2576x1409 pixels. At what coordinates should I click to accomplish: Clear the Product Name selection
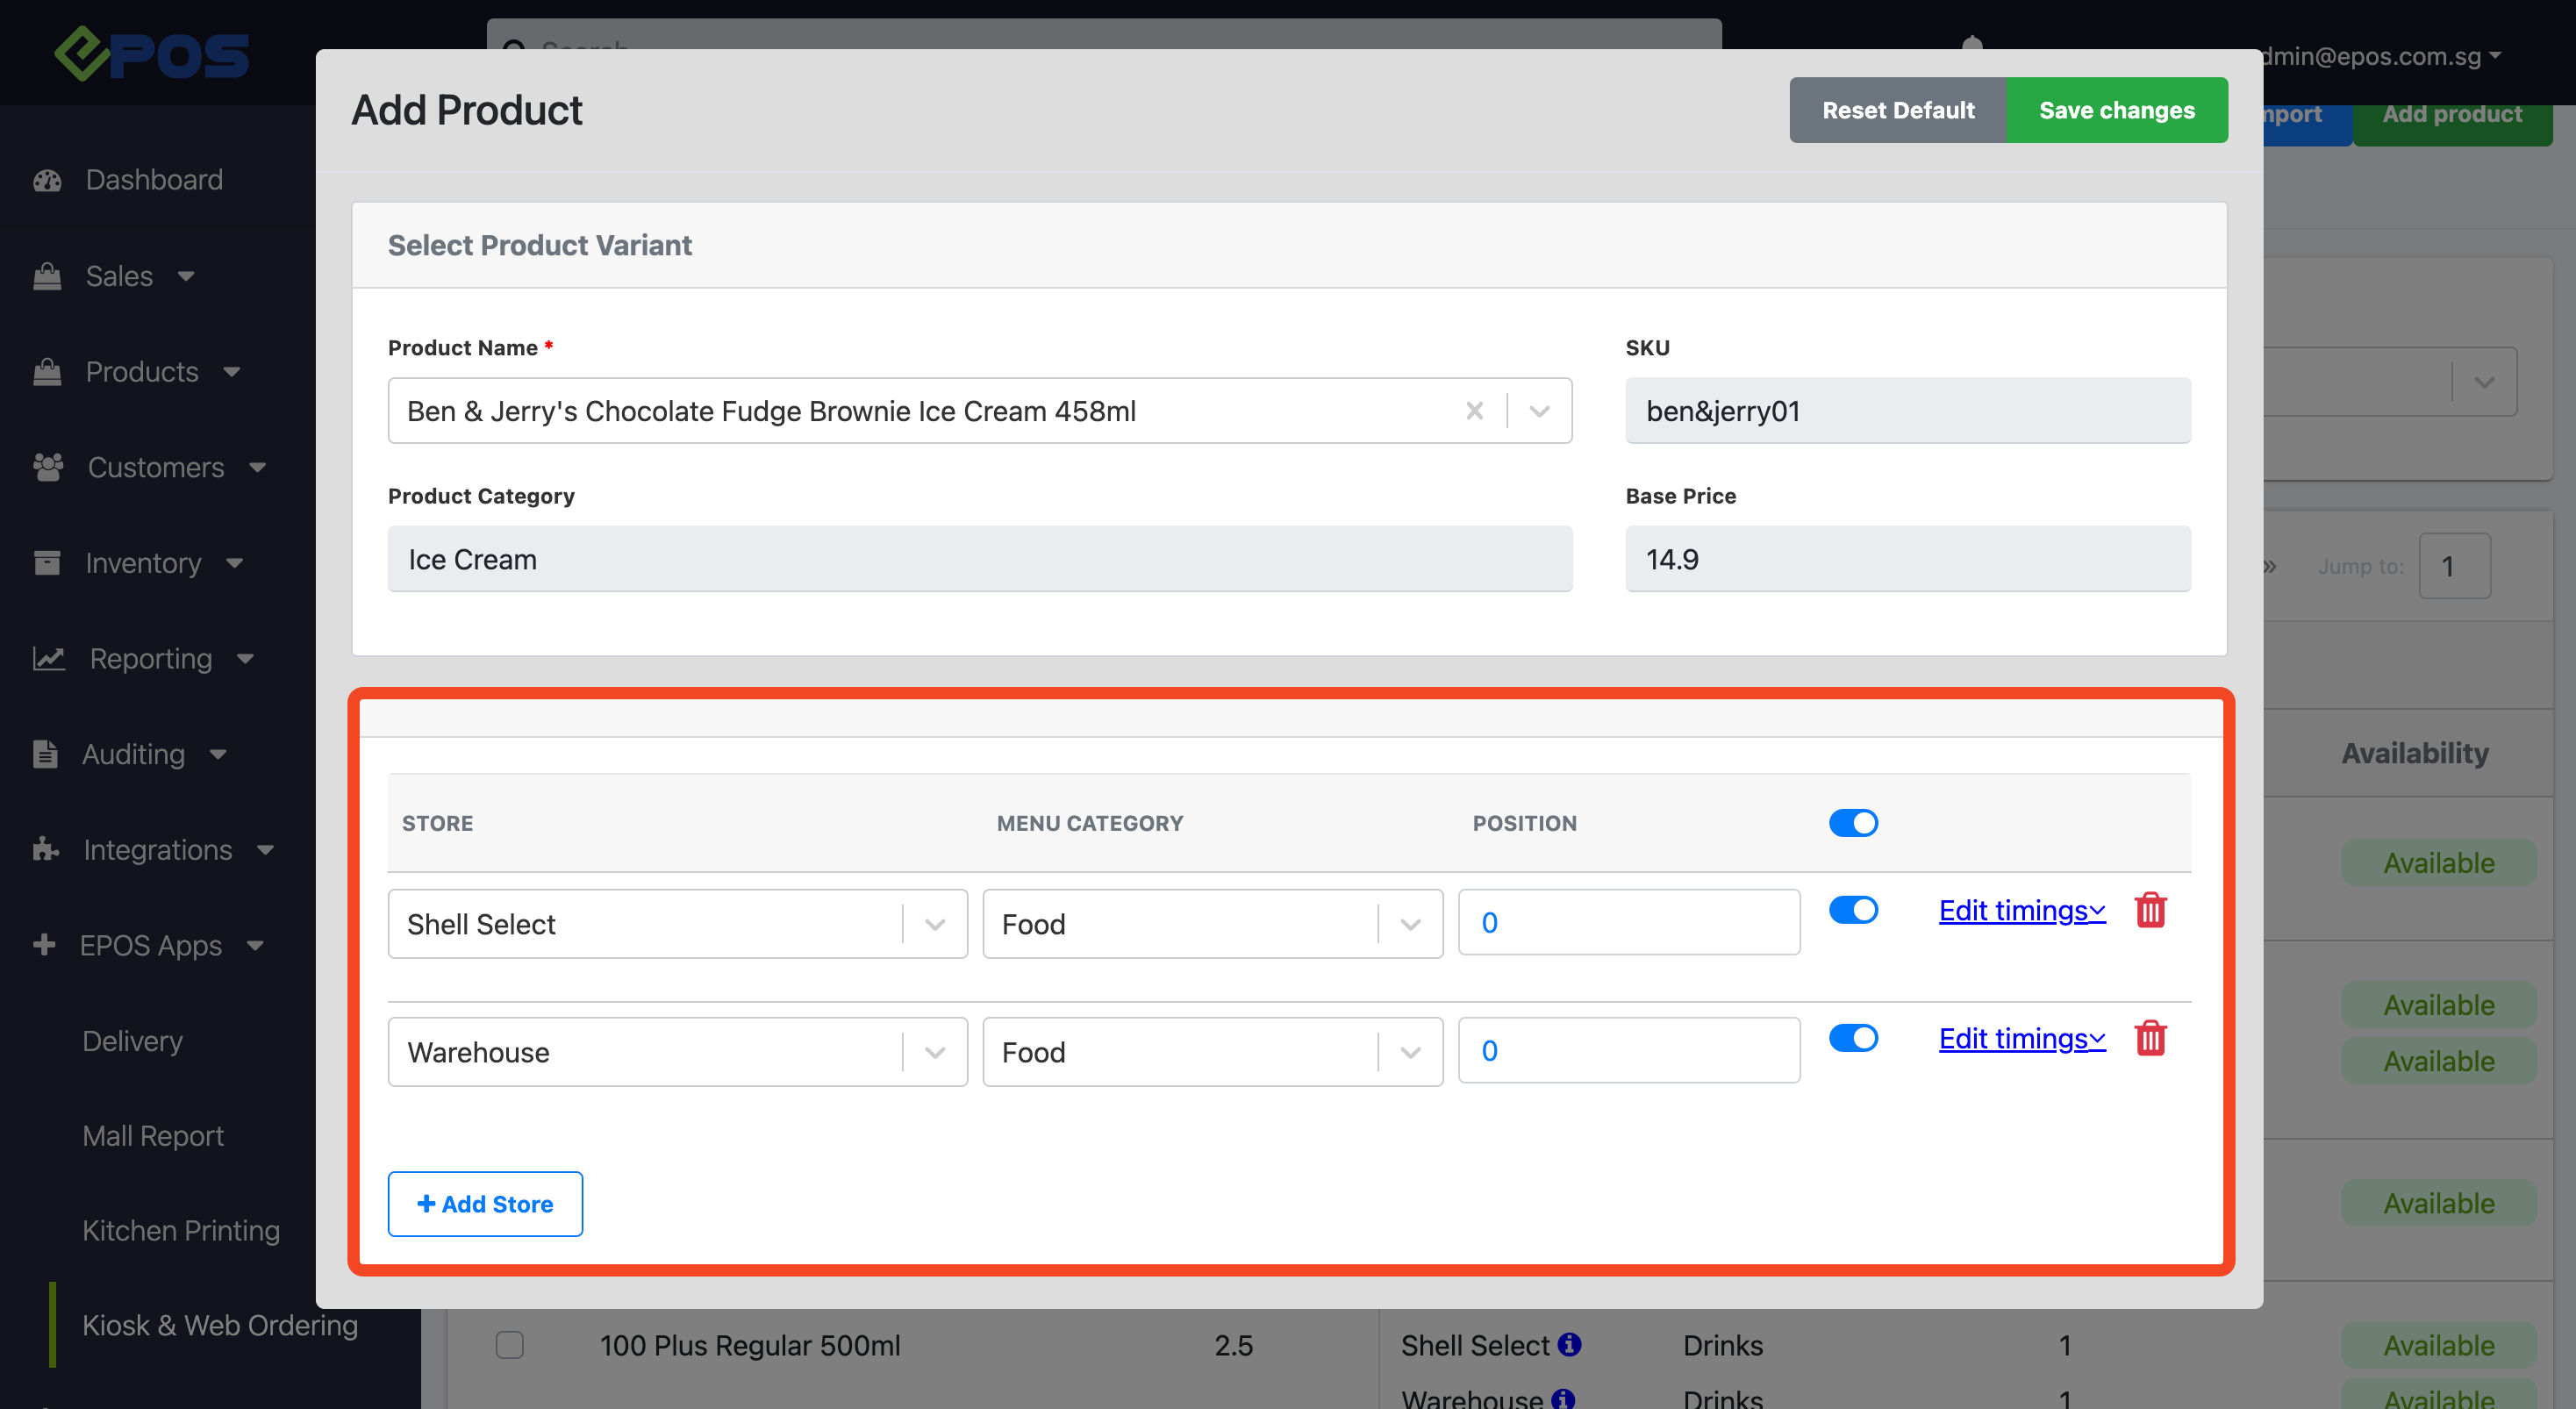(x=1474, y=411)
